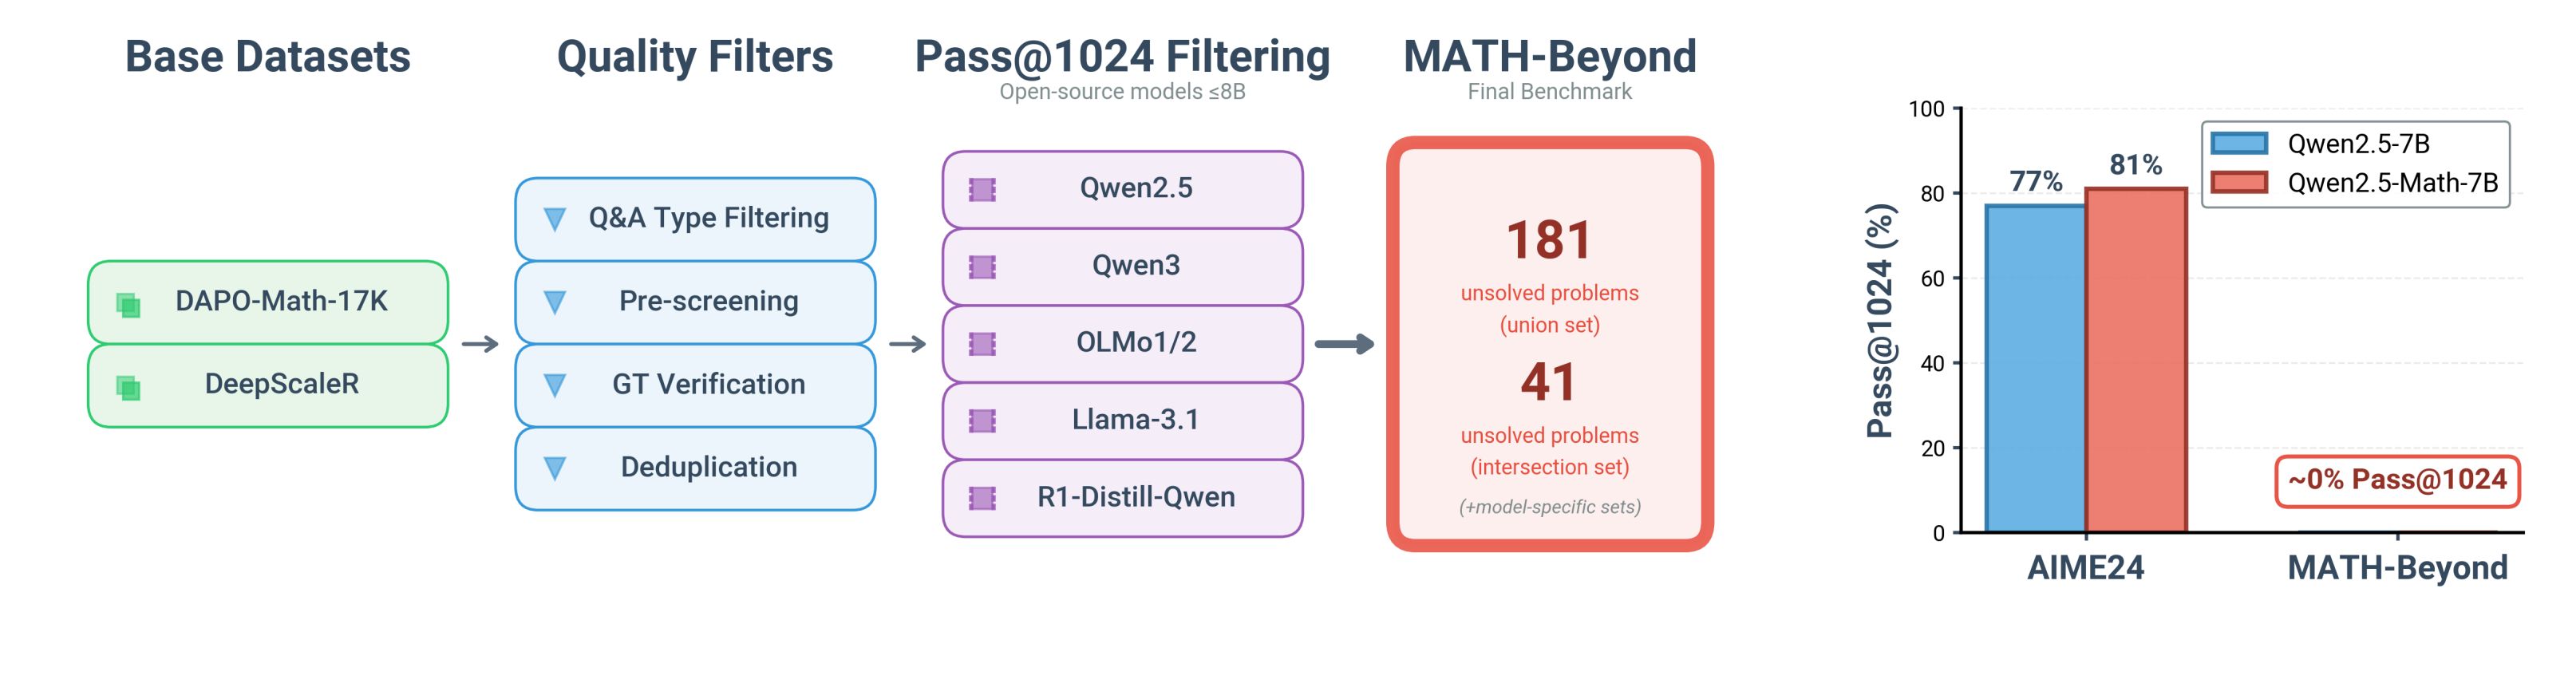This screenshot has width=2576, height=699.
Task: Click the blue Qwen2.5-7B legend swatch
Action: tap(2239, 143)
